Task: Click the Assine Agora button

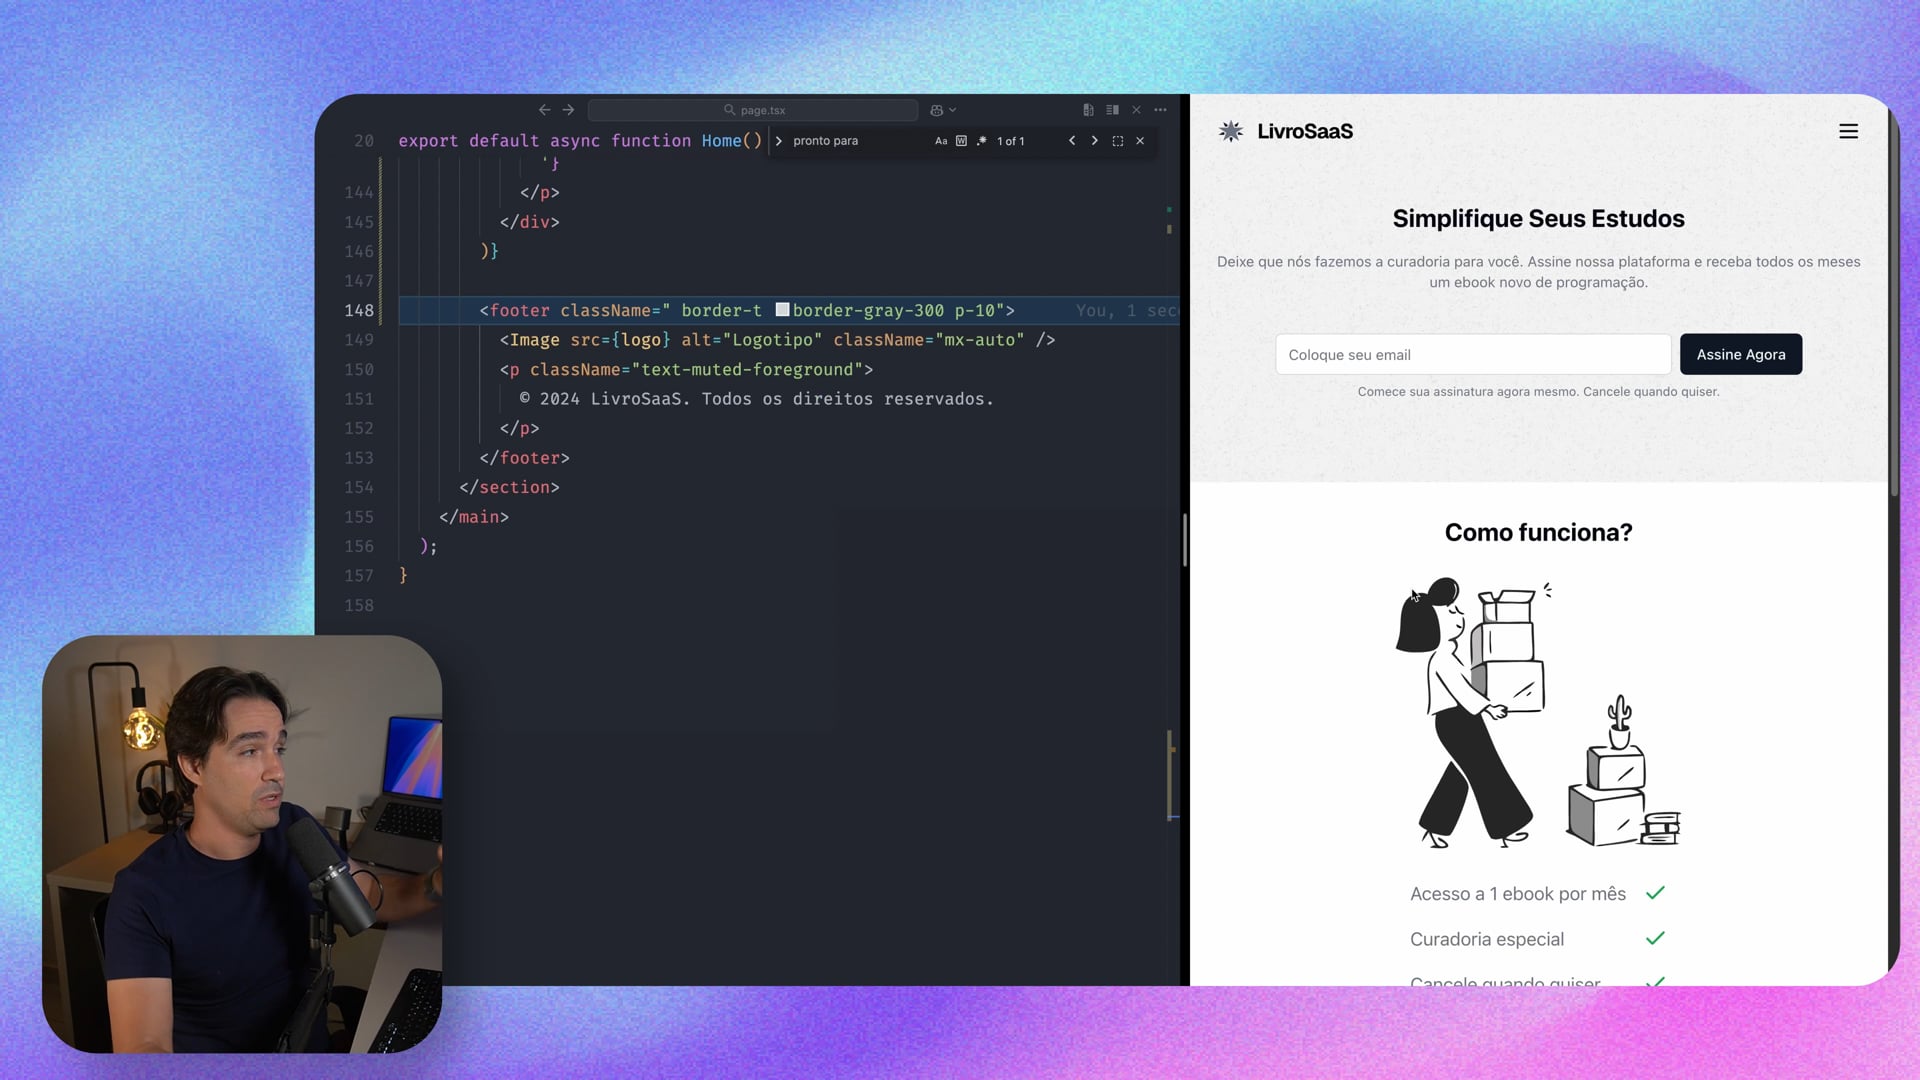Action: point(1740,354)
